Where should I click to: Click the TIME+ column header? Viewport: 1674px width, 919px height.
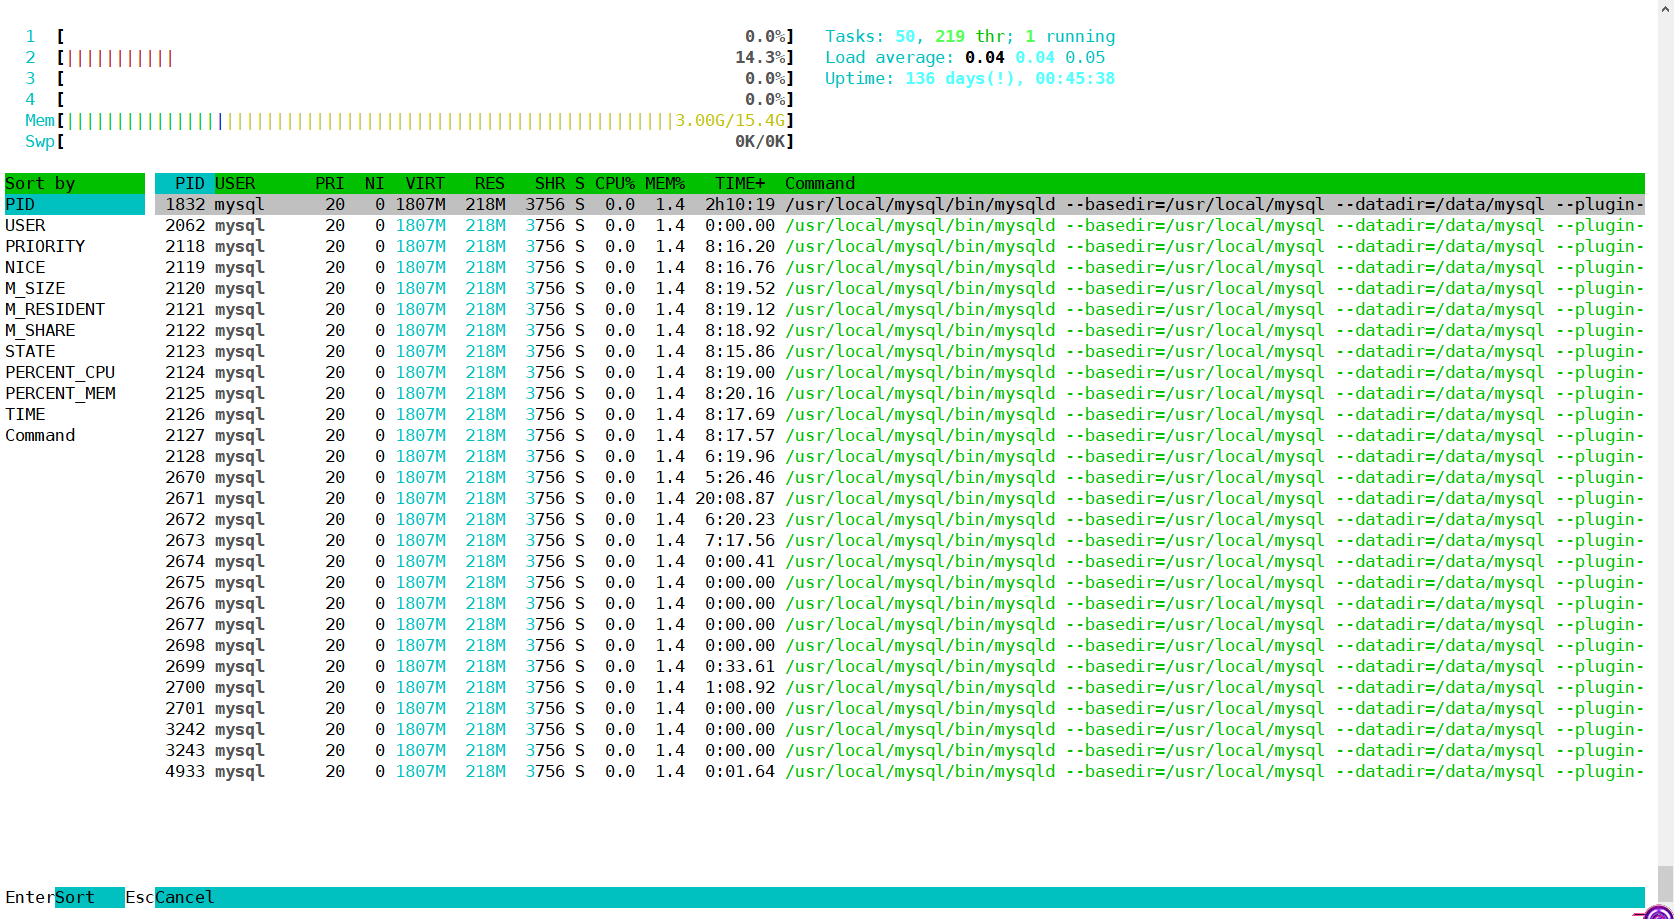tap(740, 183)
